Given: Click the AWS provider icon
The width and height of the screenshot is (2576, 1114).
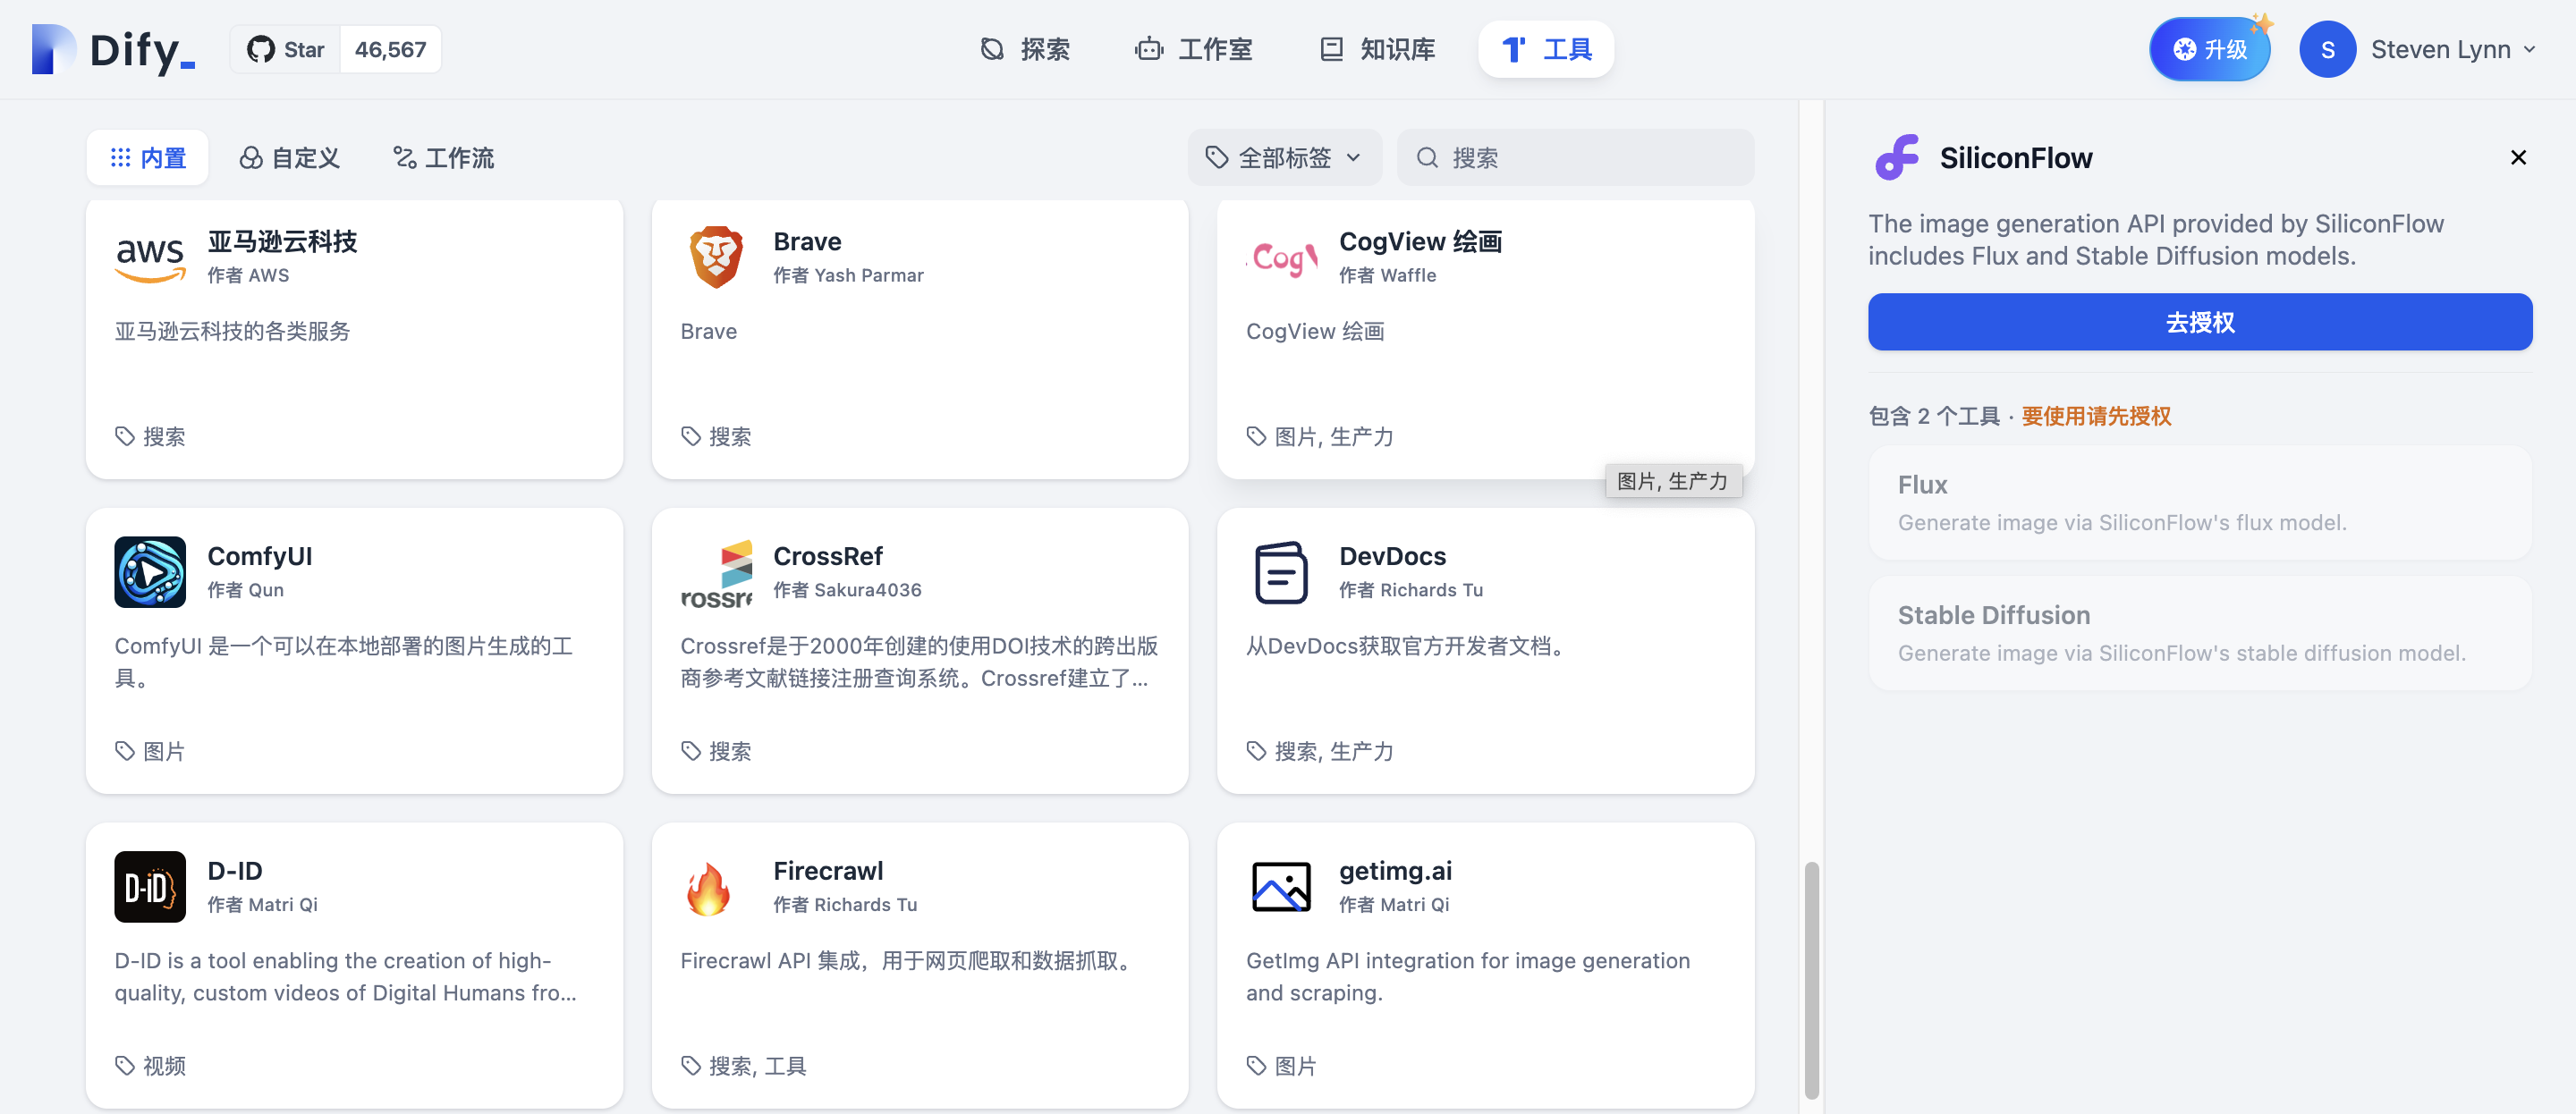Looking at the screenshot, I should coord(150,257).
